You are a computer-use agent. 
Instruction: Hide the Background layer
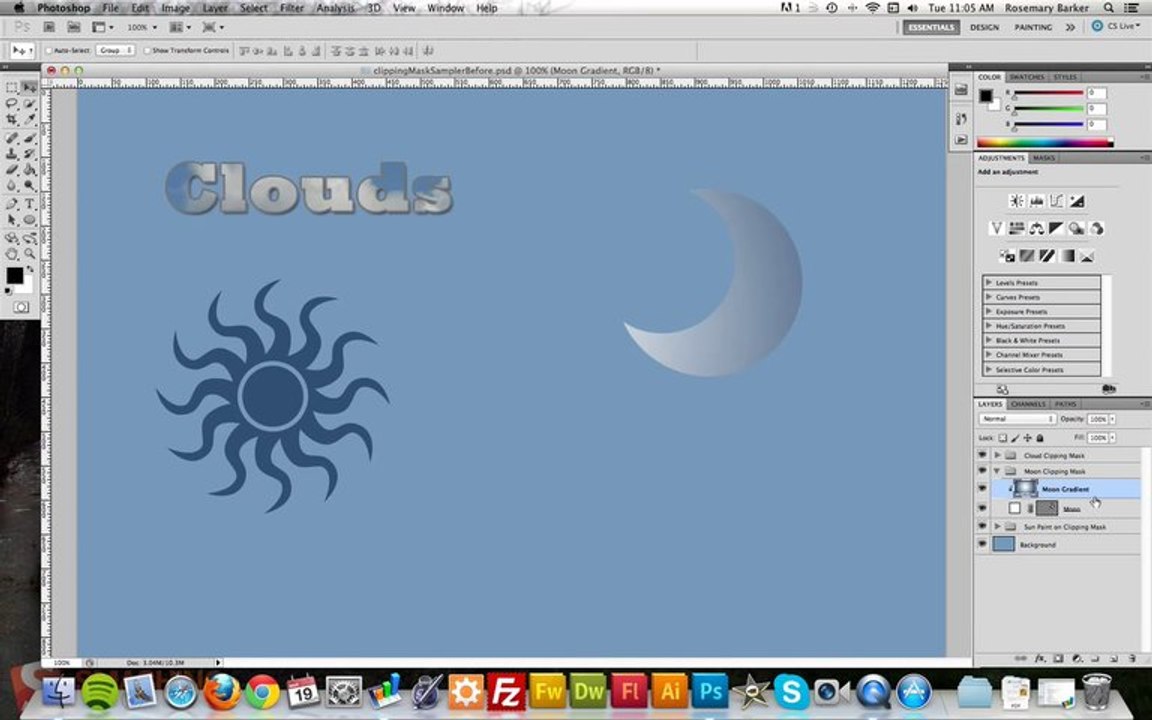[982, 544]
